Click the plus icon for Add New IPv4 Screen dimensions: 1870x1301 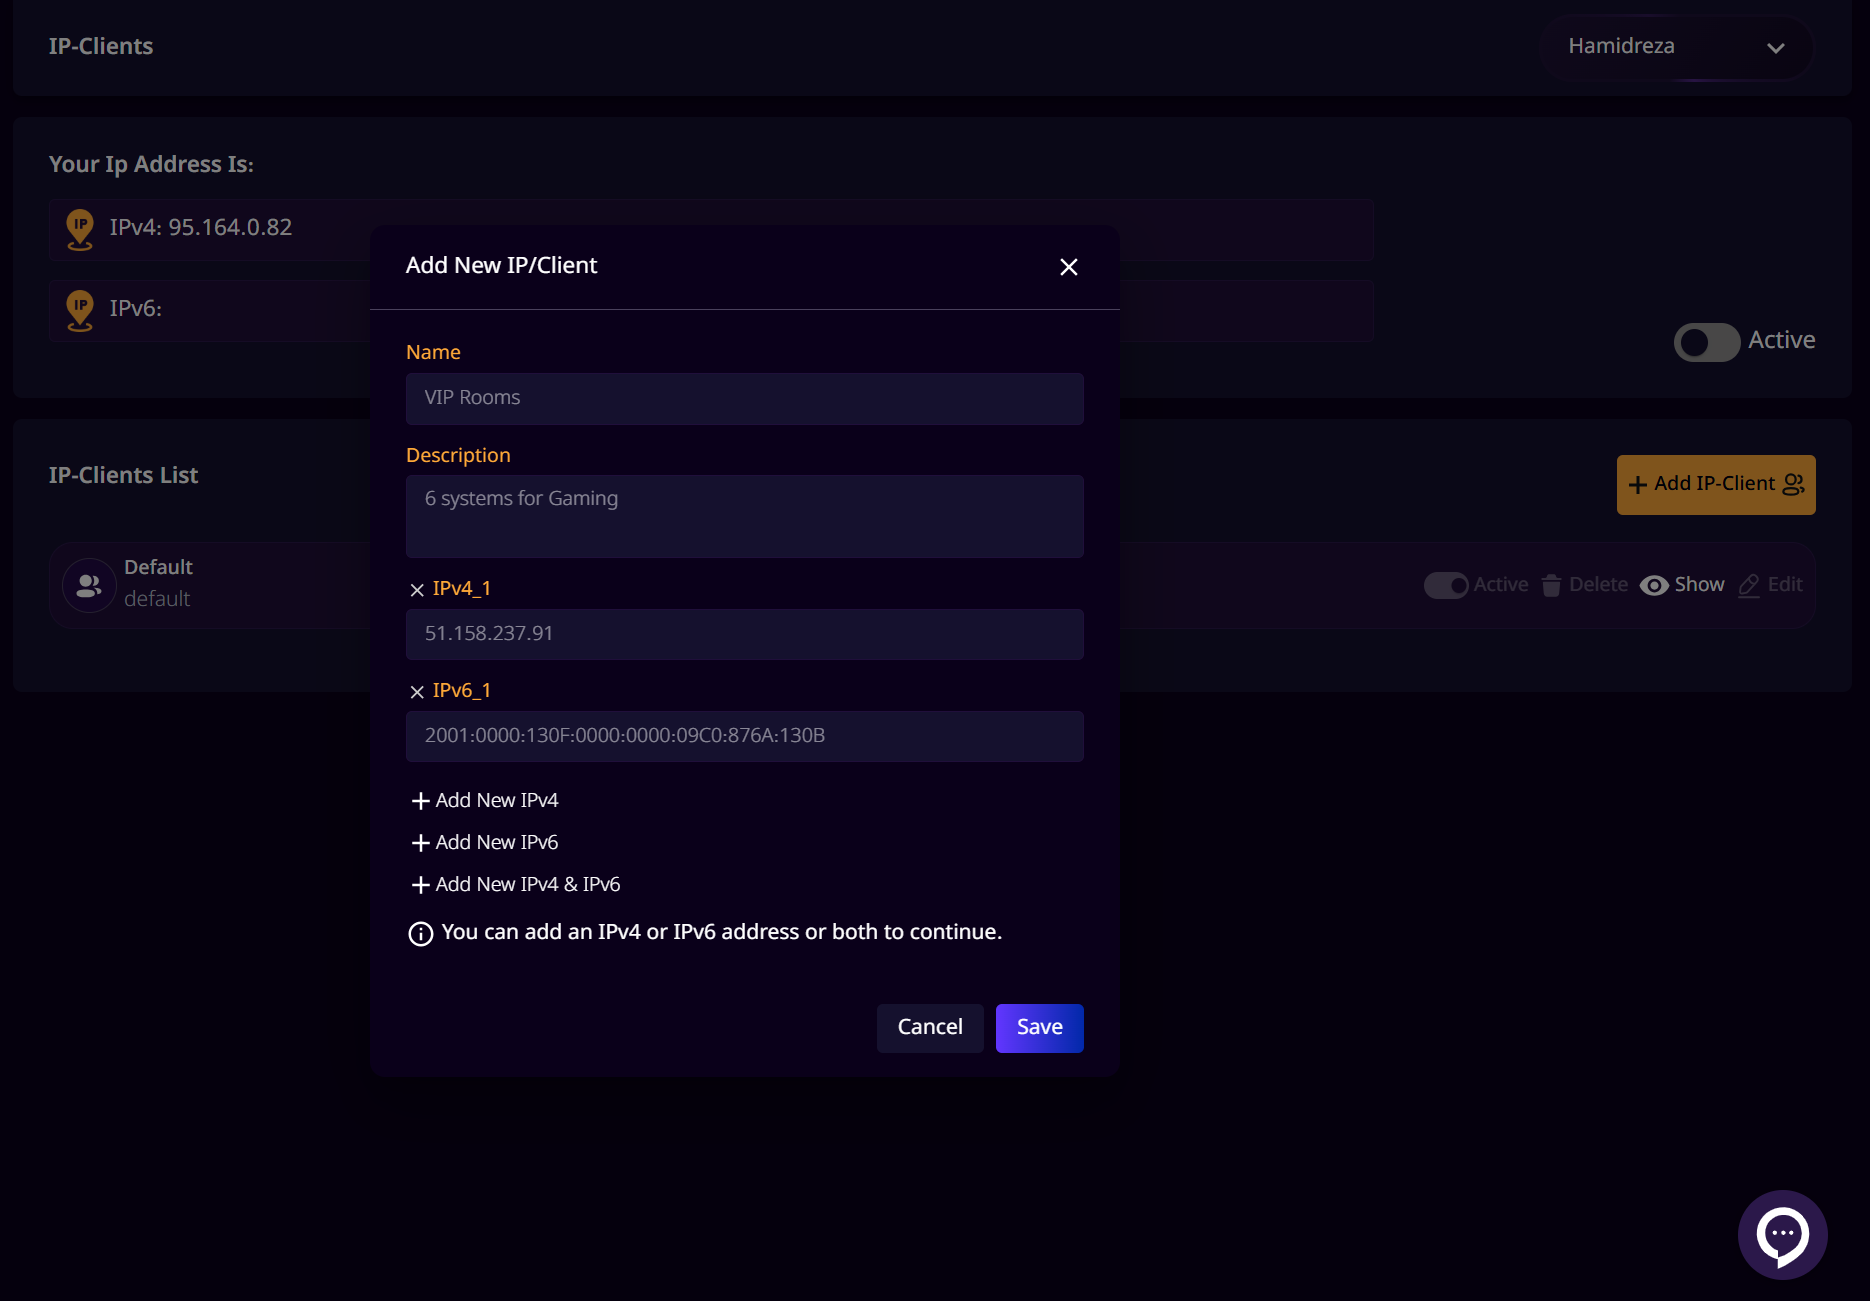[x=420, y=801]
